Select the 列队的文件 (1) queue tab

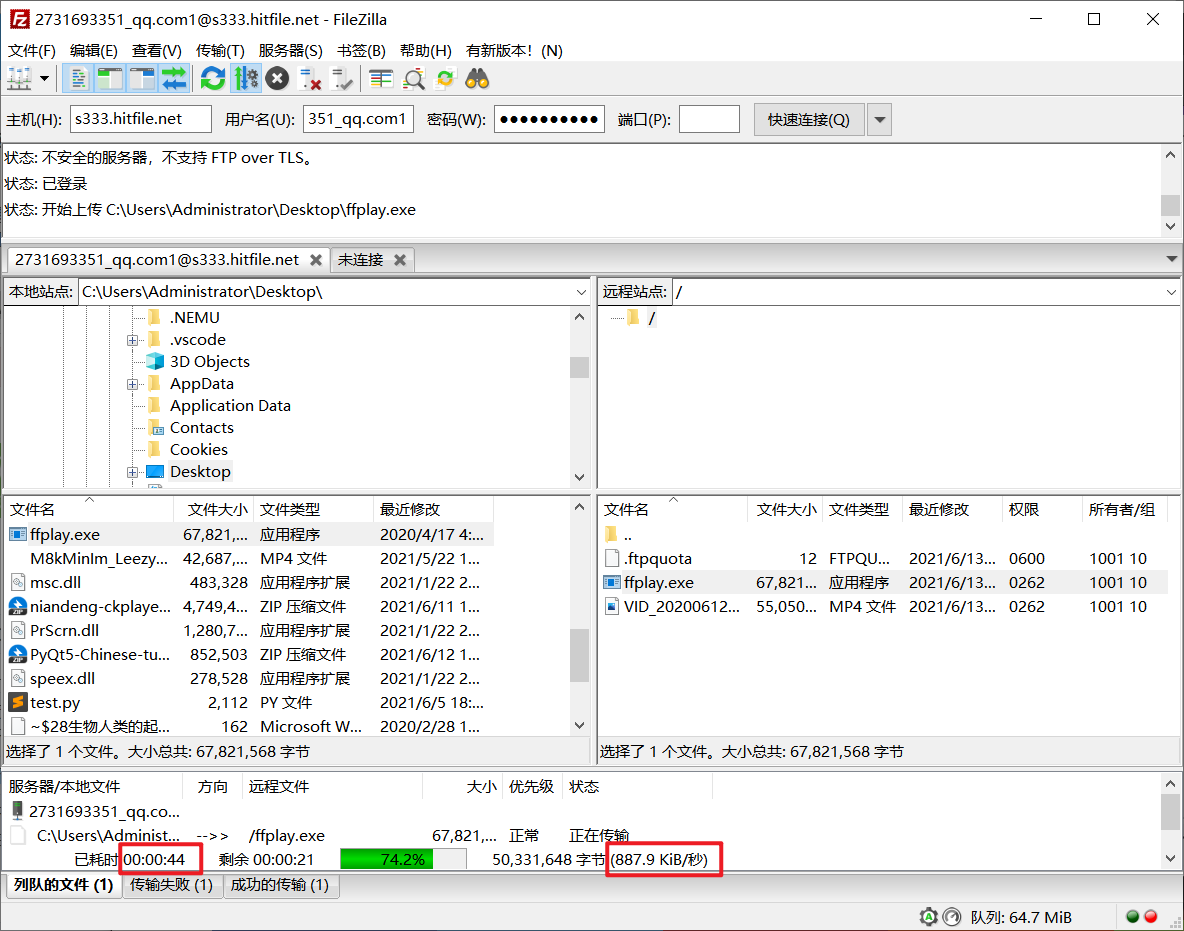click(x=63, y=885)
